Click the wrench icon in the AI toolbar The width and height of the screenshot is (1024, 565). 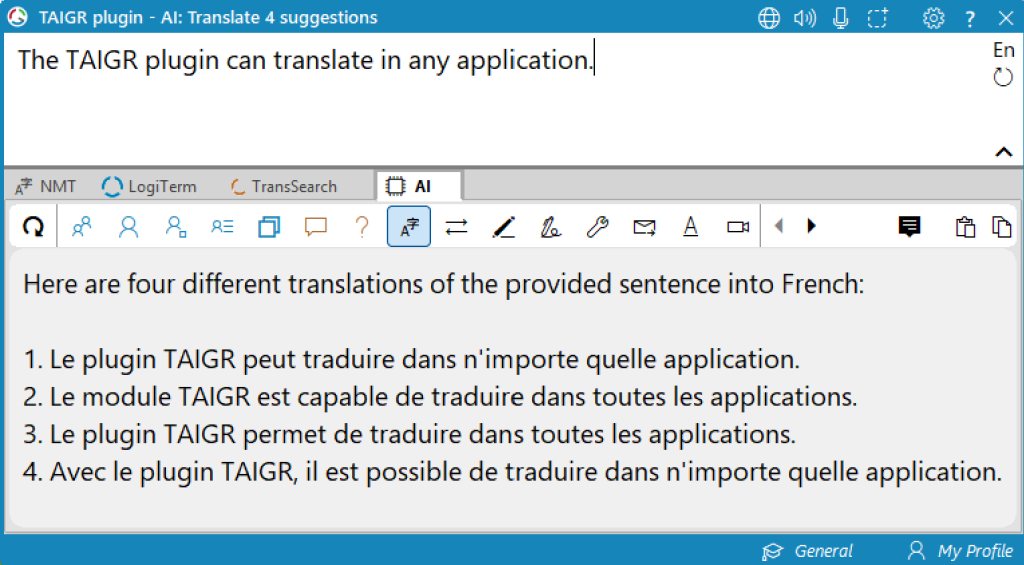[597, 227]
